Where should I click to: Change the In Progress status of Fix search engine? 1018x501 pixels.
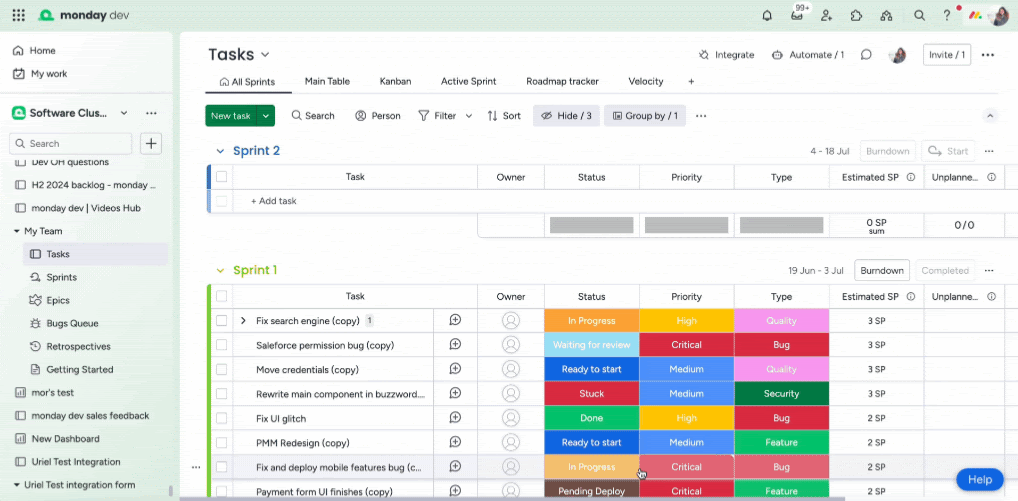click(591, 321)
